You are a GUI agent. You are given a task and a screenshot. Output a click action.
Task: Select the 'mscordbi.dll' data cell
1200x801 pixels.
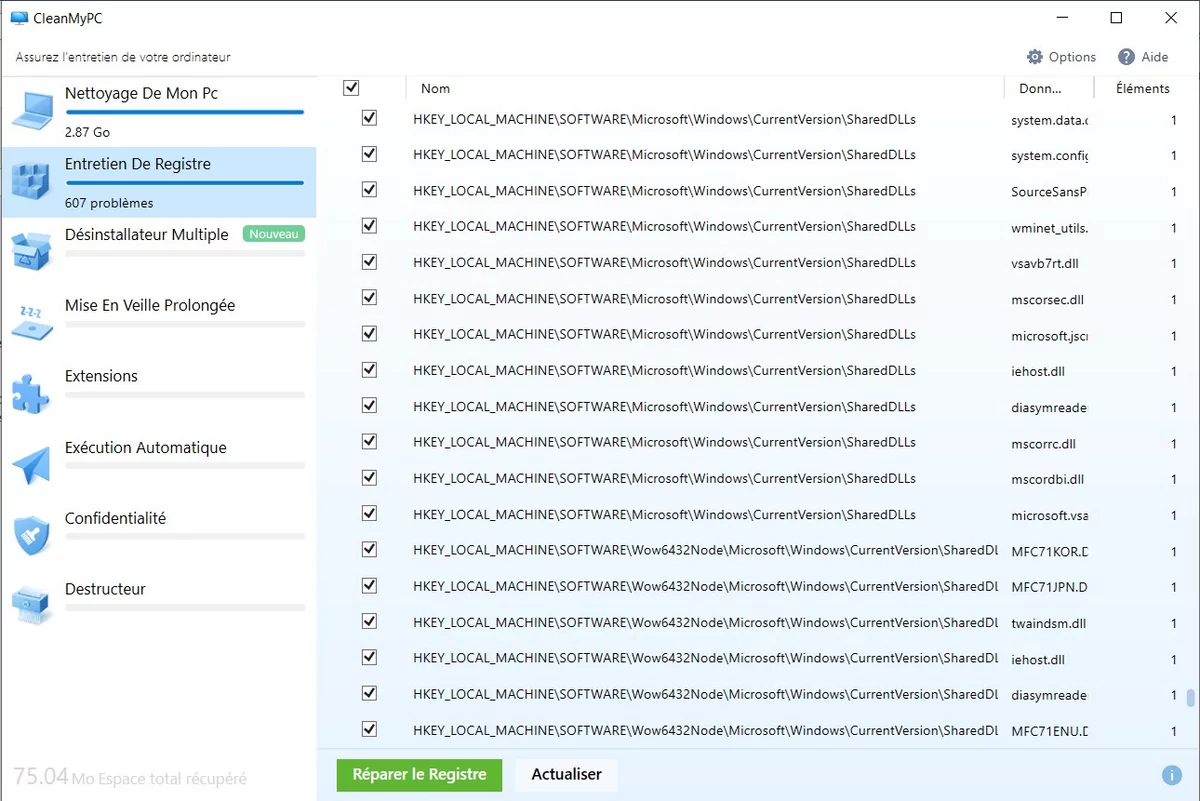tap(1048, 479)
